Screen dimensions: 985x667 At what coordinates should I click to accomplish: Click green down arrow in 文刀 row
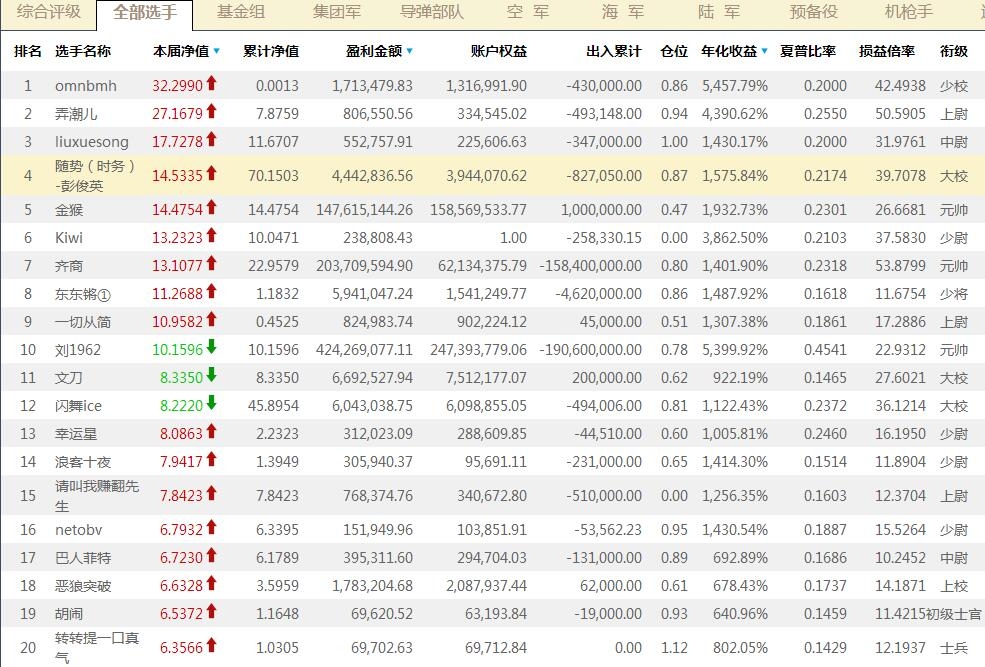pos(212,377)
